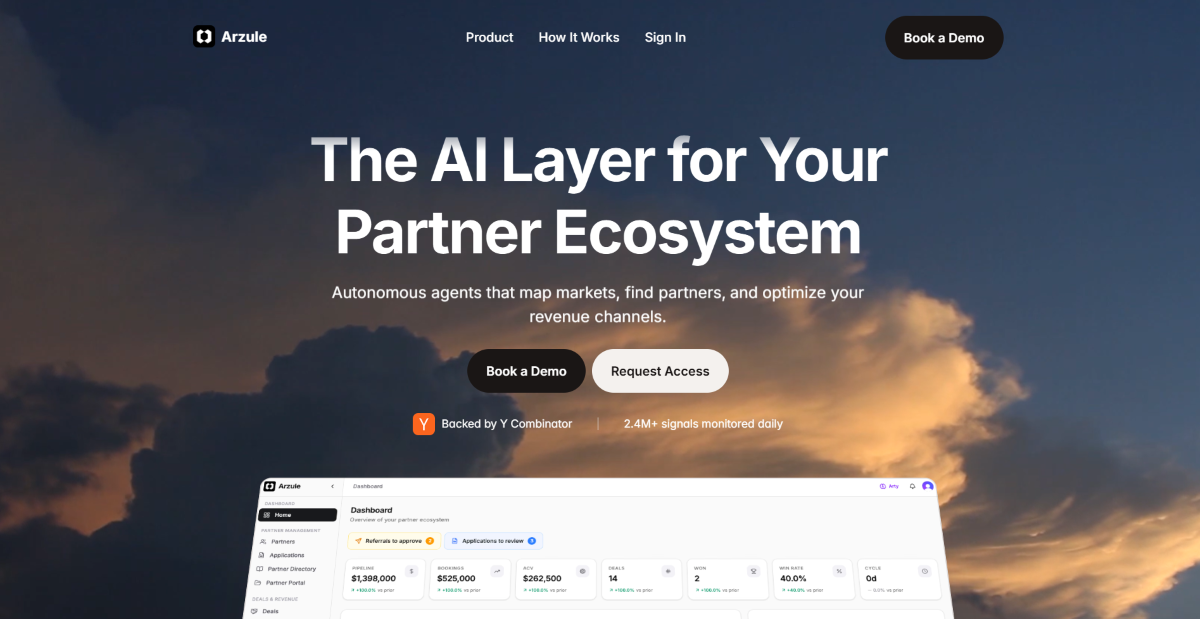The image size is (1200, 619).
Task: Click the Request Access button
Action: tap(660, 371)
